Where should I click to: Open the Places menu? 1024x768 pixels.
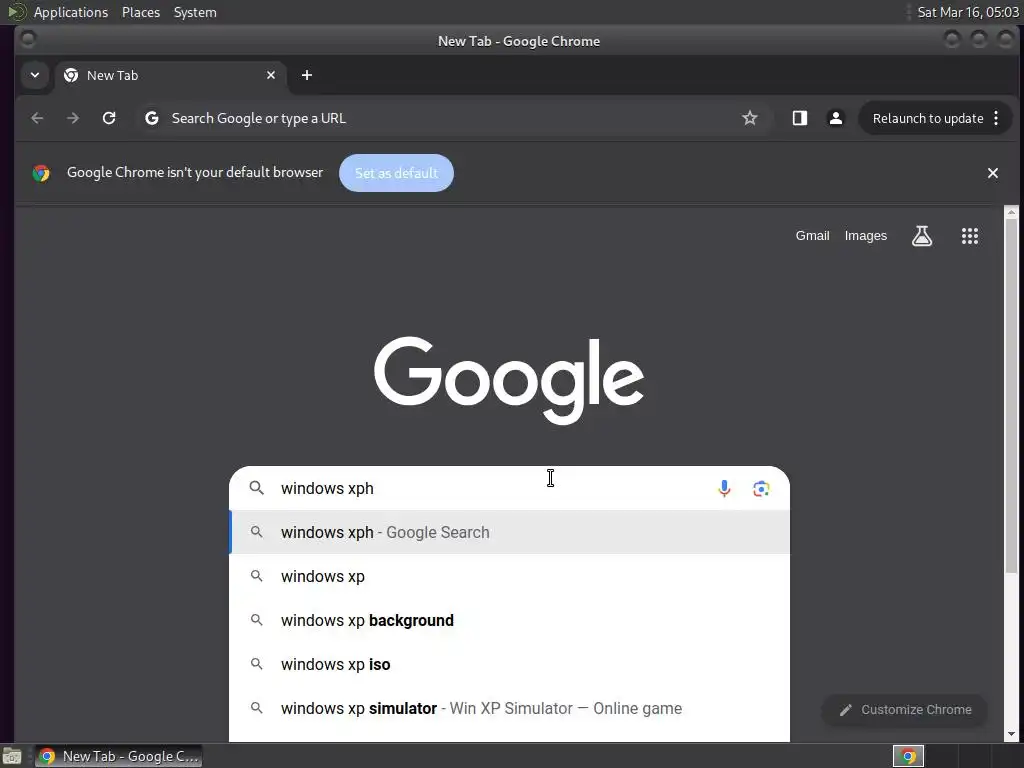141,12
